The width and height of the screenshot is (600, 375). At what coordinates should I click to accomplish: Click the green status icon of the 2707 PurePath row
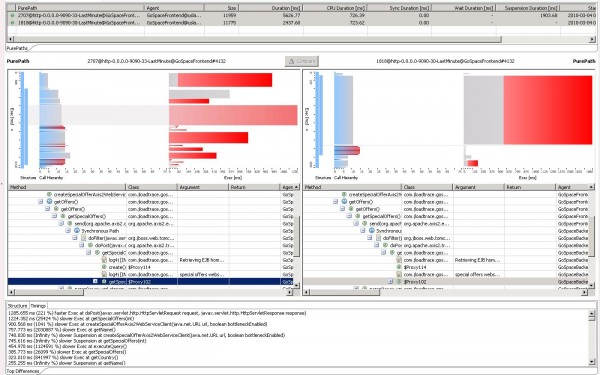click(x=12, y=15)
